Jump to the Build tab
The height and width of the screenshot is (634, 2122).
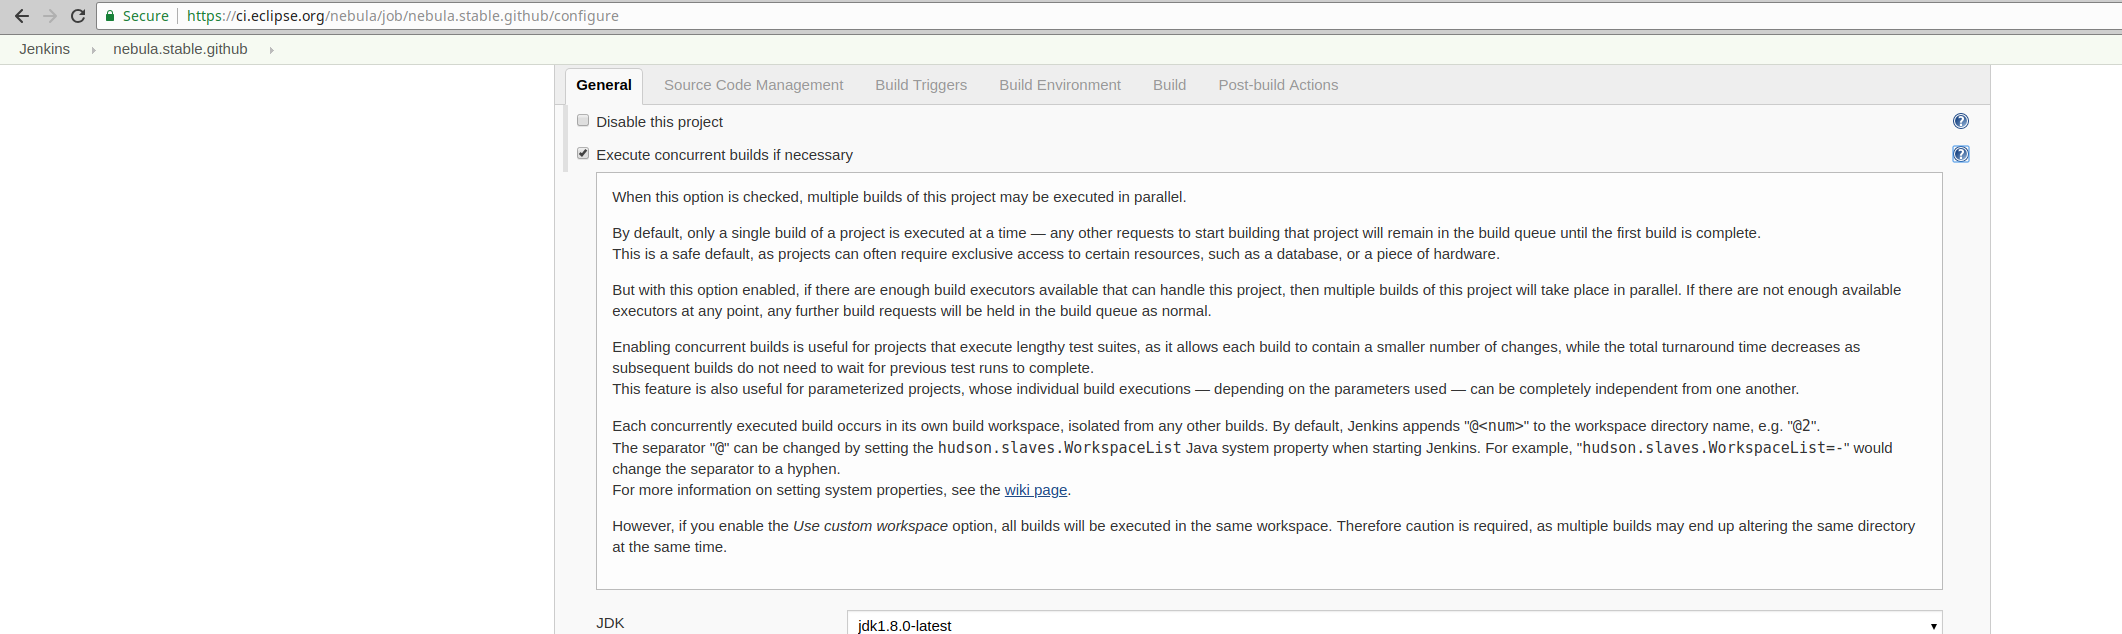1169,85
